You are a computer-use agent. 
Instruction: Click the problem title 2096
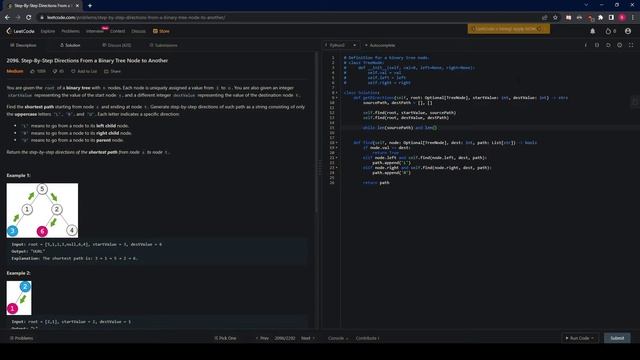(87, 60)
